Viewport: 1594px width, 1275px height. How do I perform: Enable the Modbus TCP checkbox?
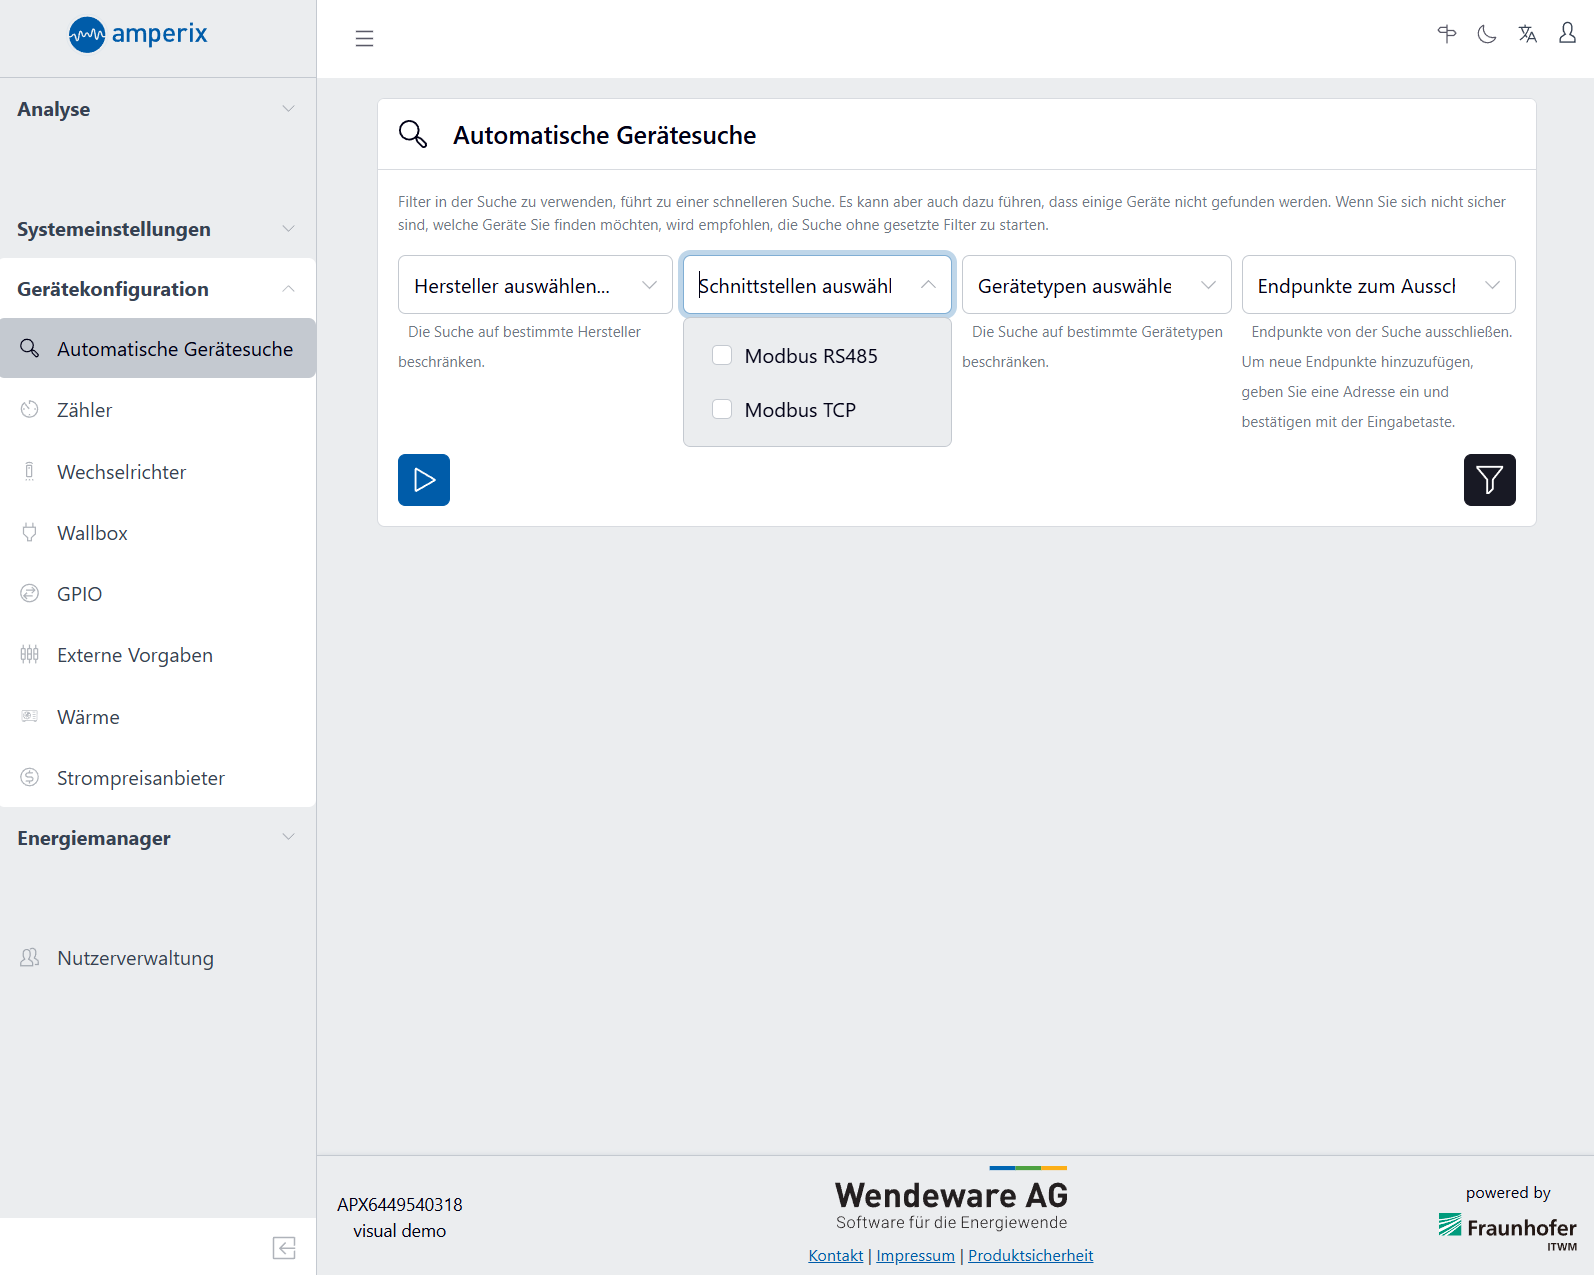[x=722, y=410]
